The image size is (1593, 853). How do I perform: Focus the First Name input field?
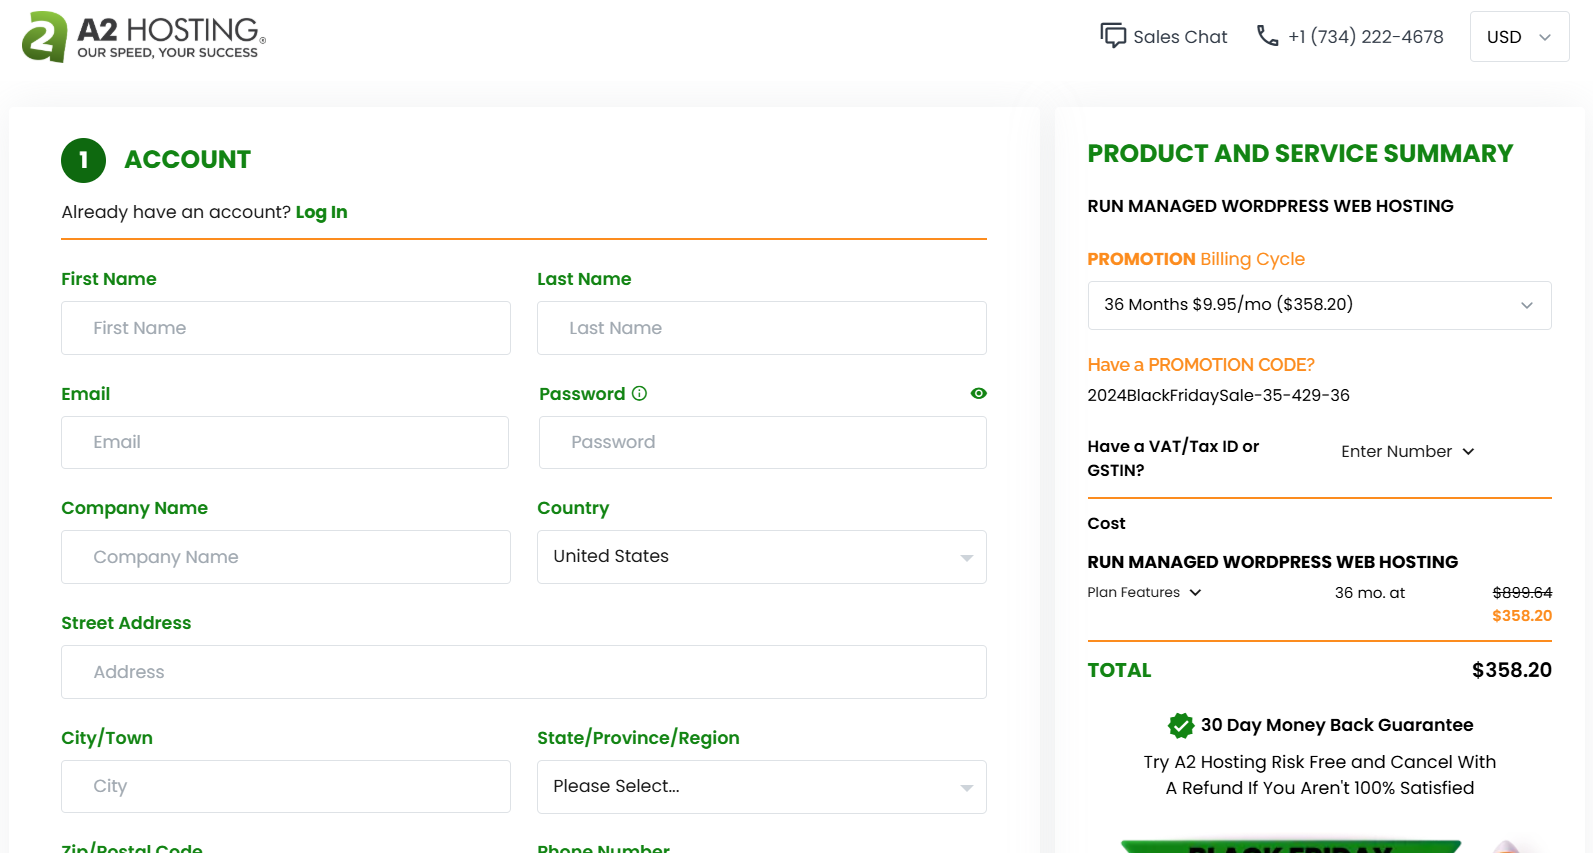point(286,328)
